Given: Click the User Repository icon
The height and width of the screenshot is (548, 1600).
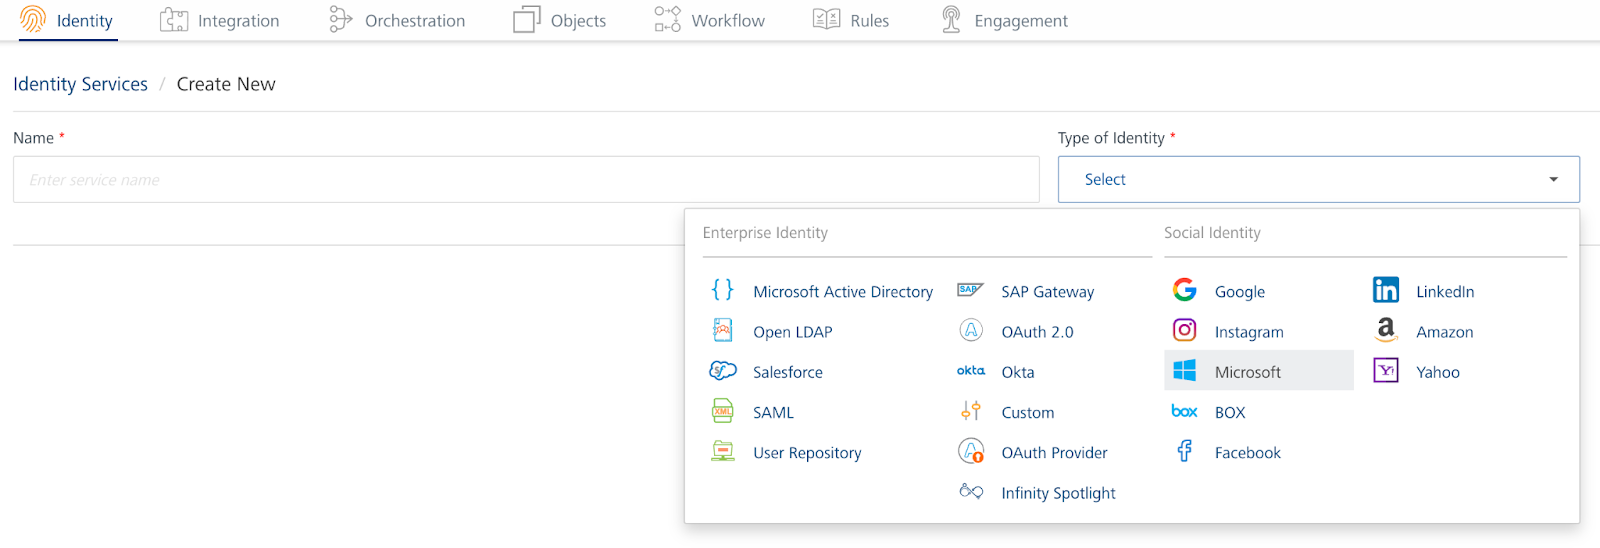Looking at the screenshot, I should pos(723,451).
